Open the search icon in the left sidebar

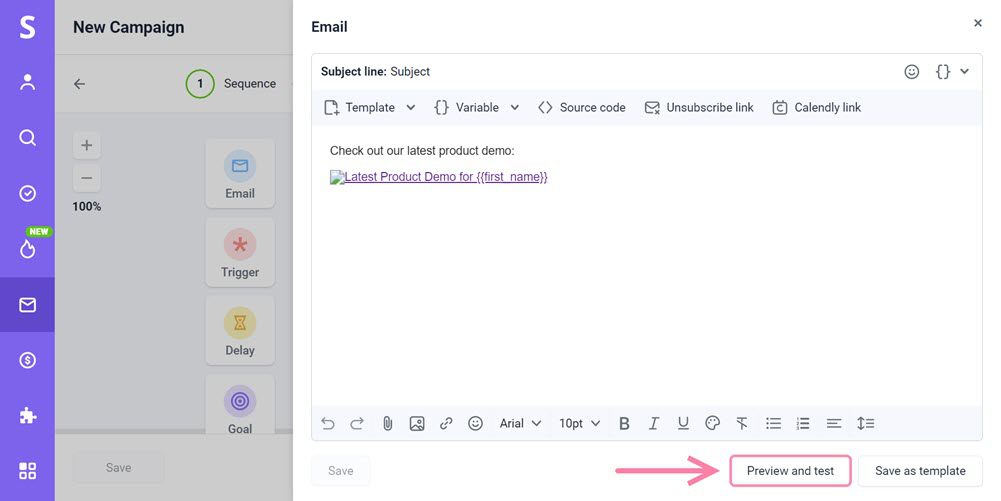pyautogui.click(x=27, y=138)
